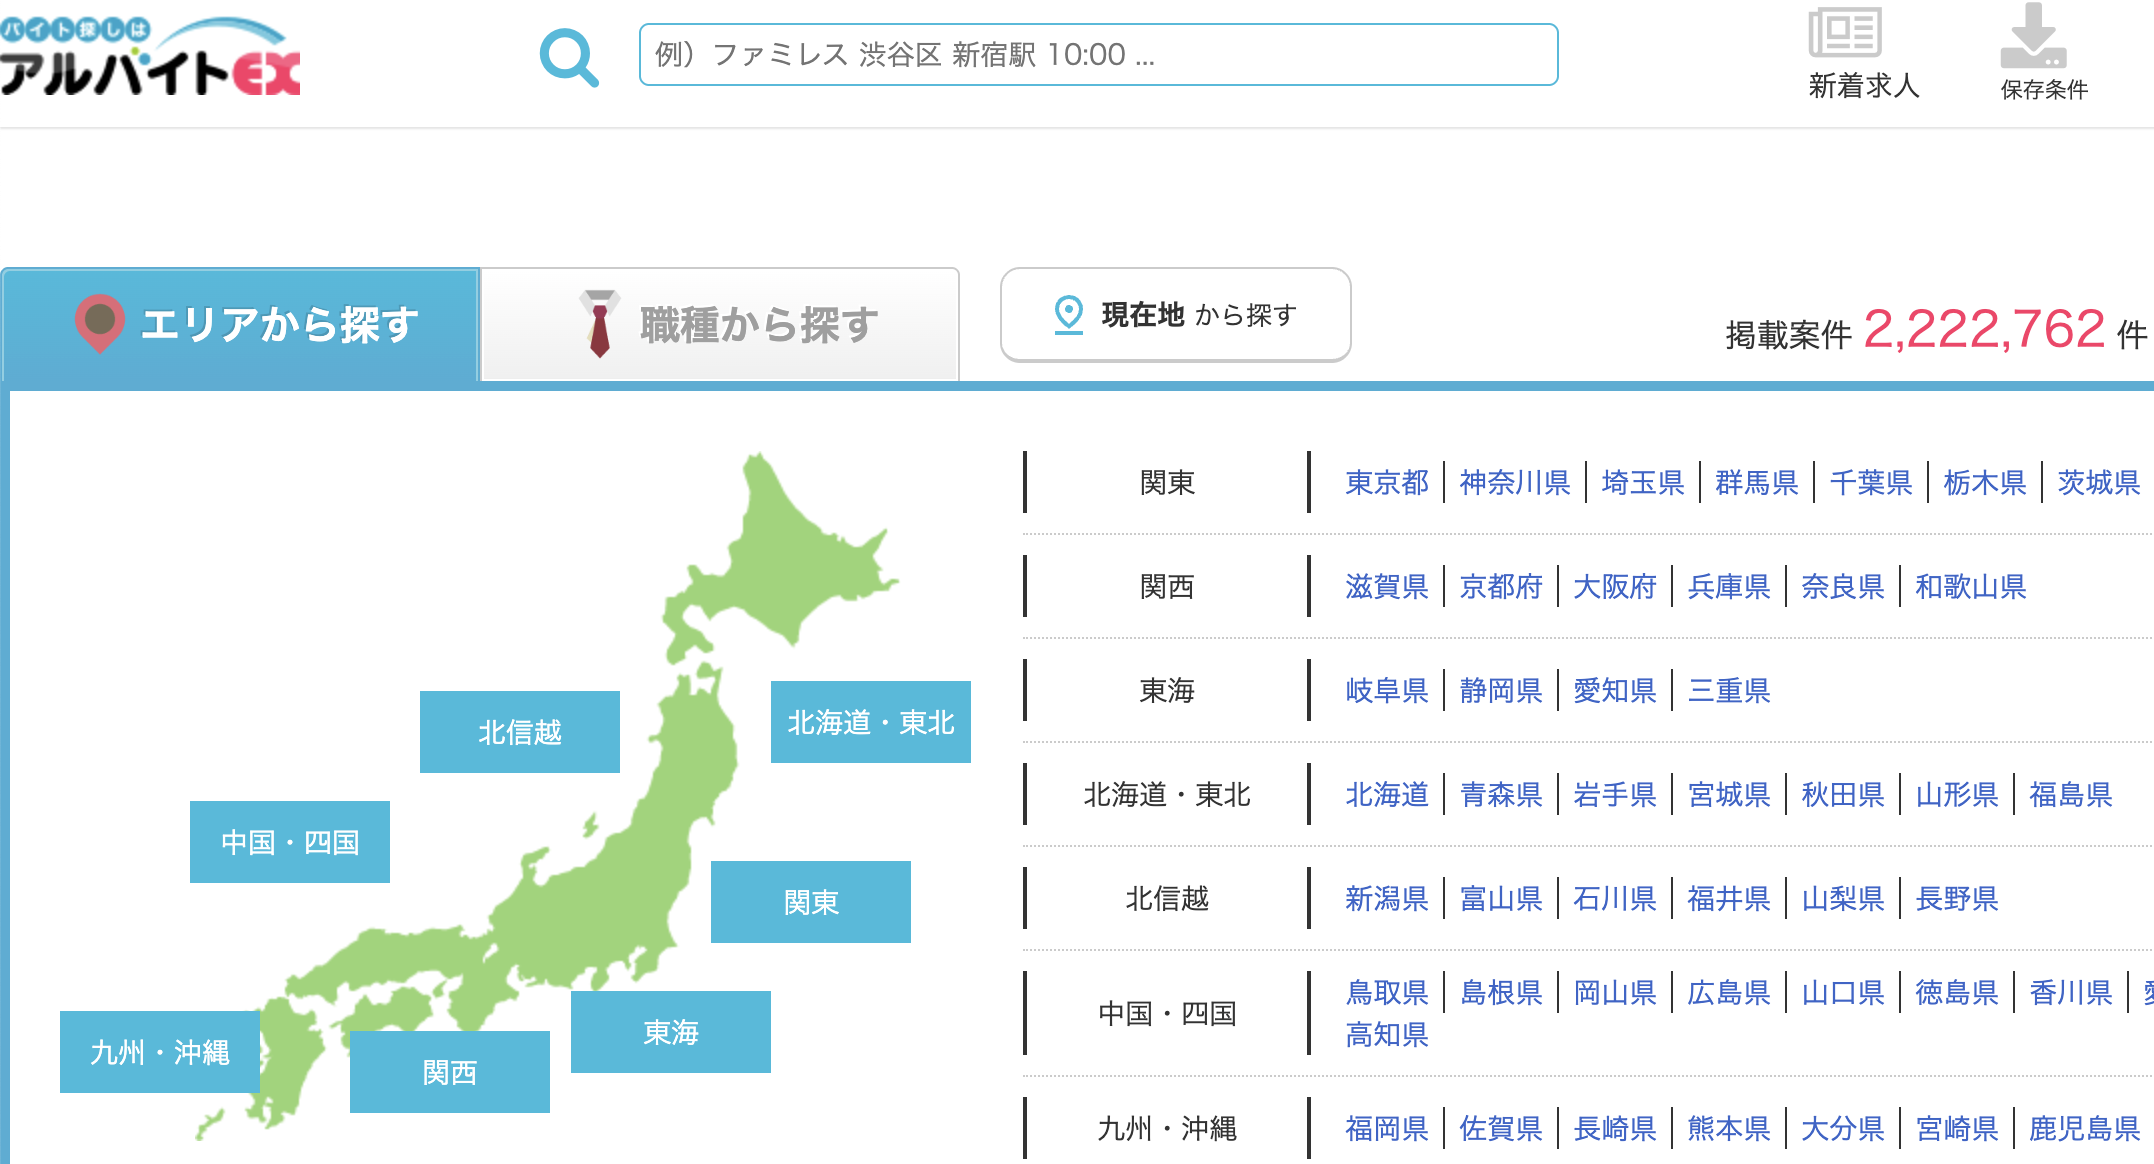Click the map pin icon on エリアから探す
The image size is (2154, 1164).
click(x=99, y=322)
